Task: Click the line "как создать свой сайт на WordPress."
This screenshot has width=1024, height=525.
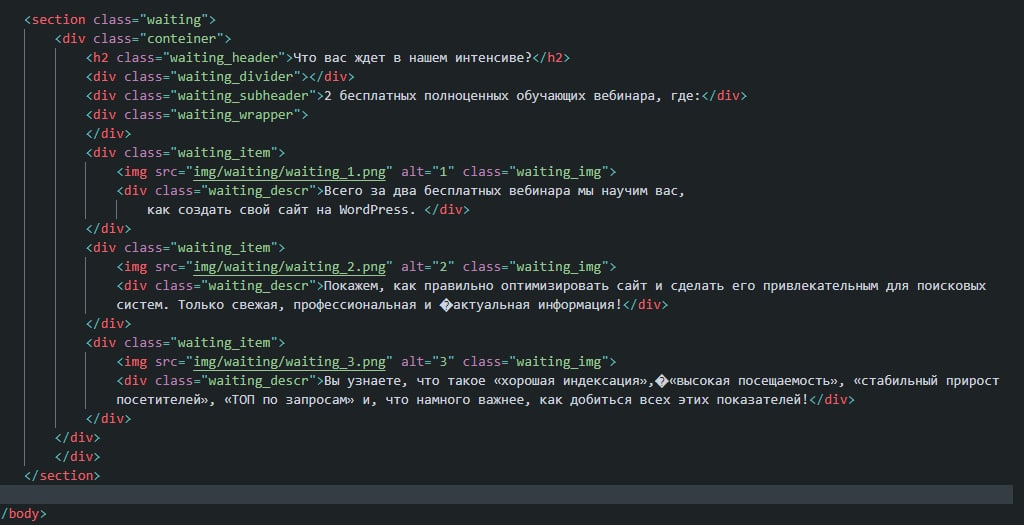Action: [281, 210]
